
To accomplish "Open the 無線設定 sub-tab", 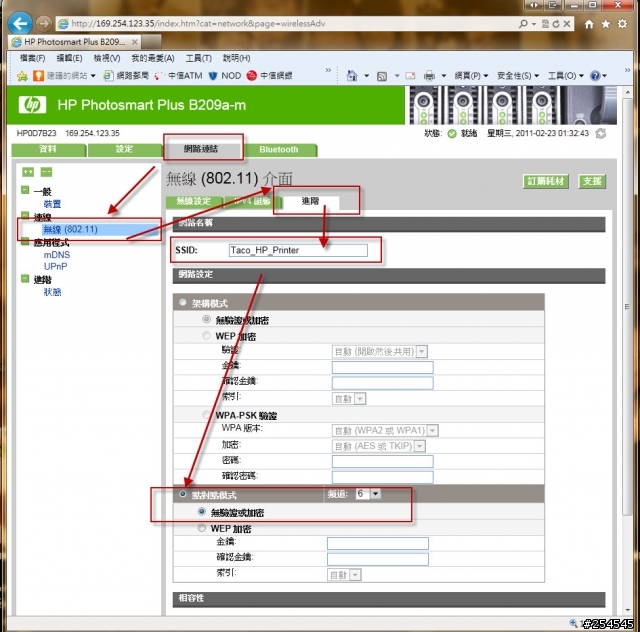I will pyautogui.click(x=194, y=201).
